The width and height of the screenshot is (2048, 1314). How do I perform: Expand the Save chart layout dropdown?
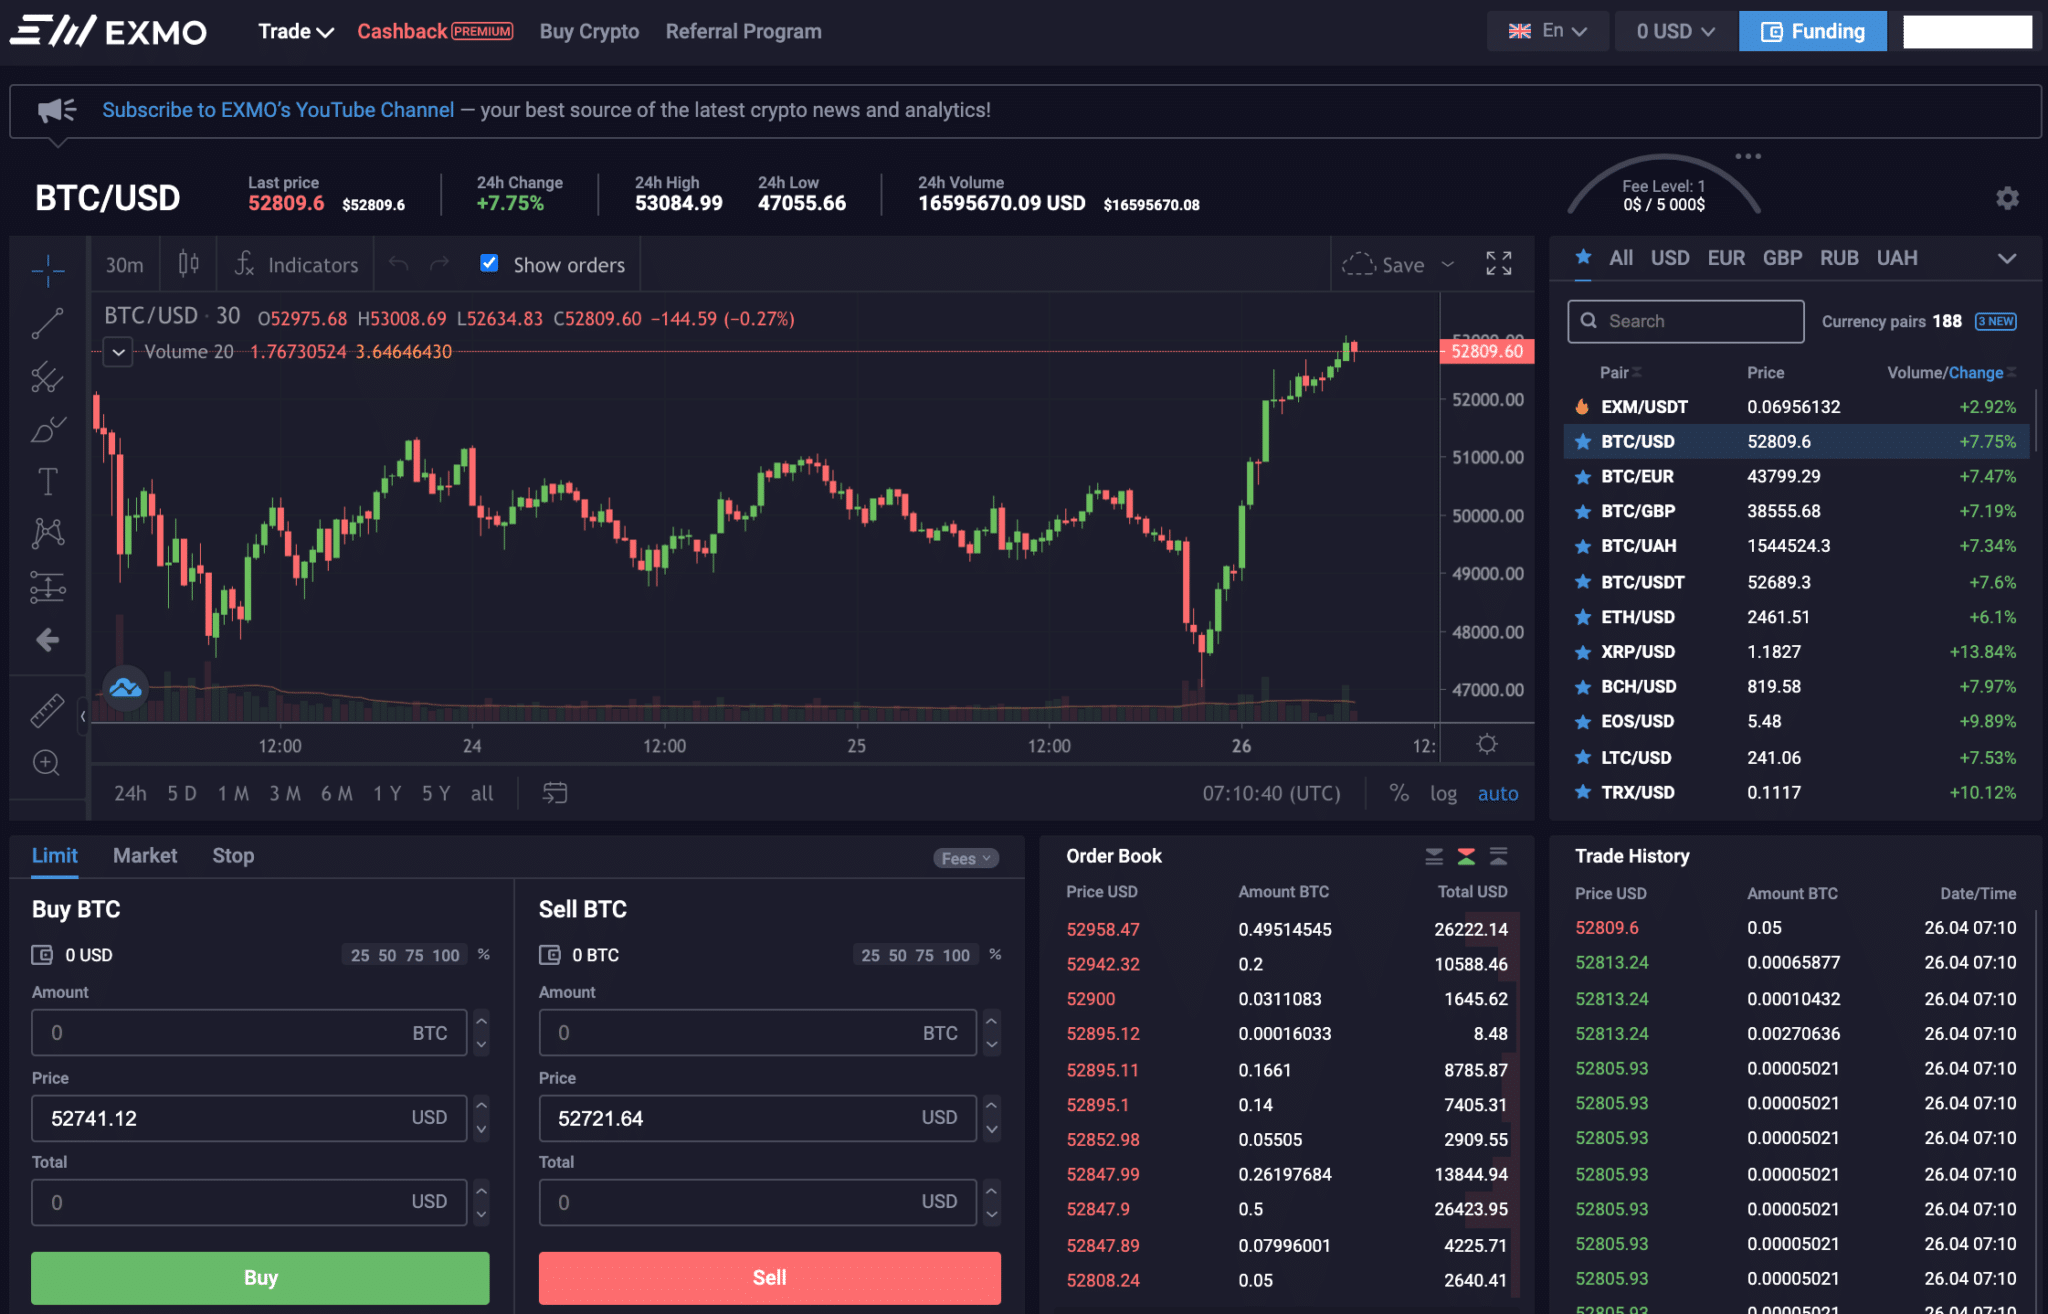(x=1447, y=264)
